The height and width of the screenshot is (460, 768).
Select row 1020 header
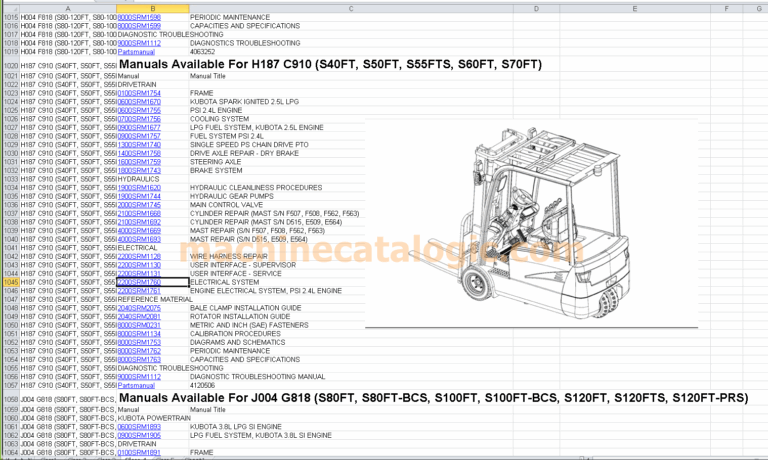pyautogui.click(x=11, y=66)
